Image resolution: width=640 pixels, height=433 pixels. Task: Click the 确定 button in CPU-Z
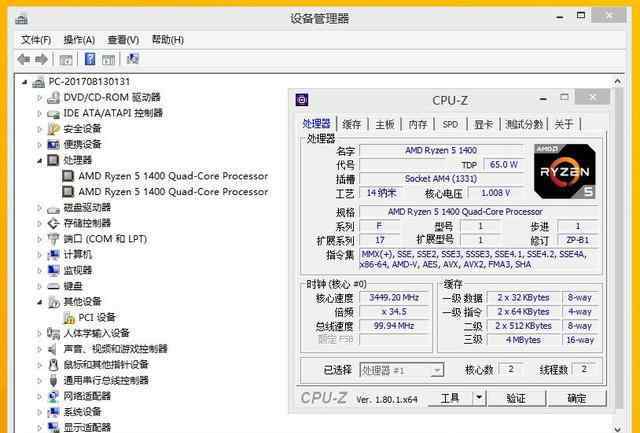click(577, 398)
